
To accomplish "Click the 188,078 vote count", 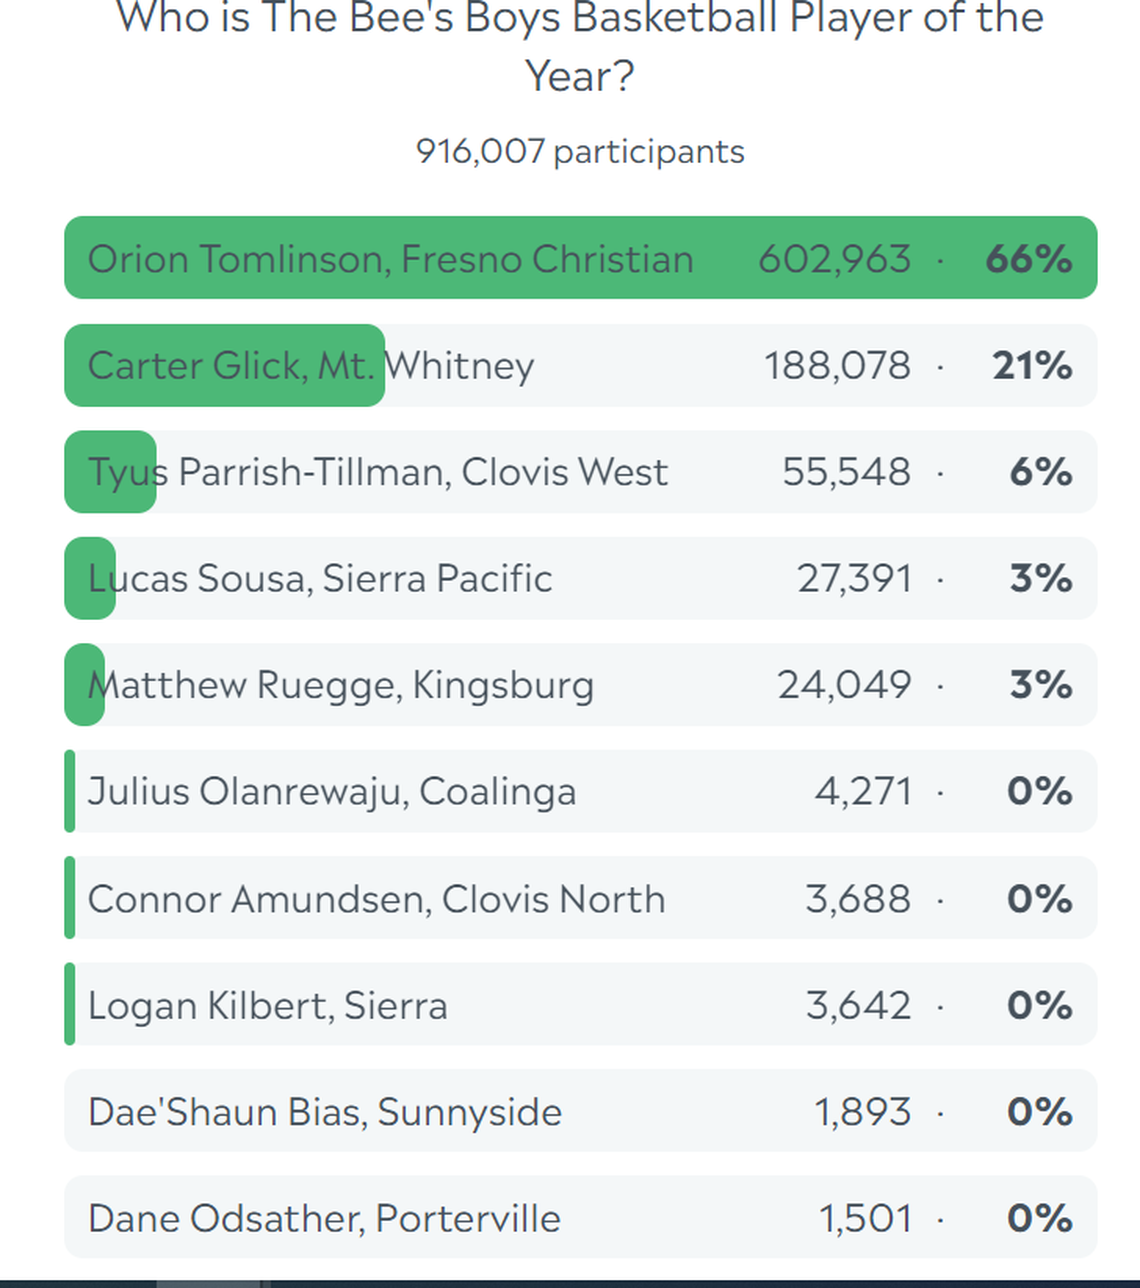I will pyautogui.click(x=838, y=366).
